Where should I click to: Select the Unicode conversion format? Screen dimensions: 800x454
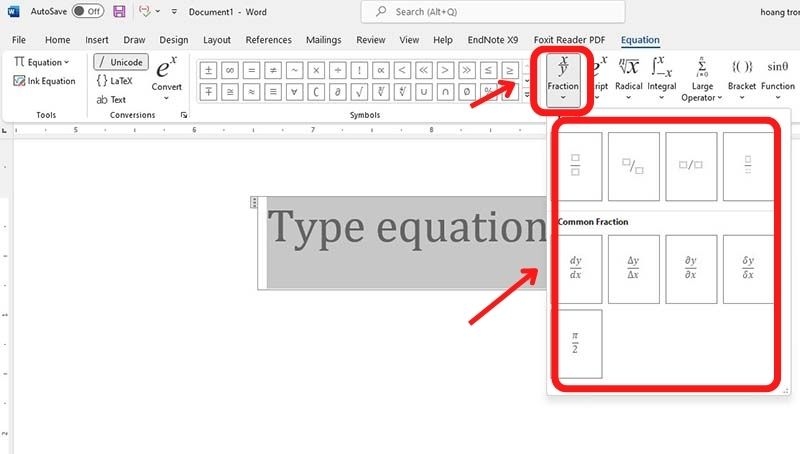click(121, 62)
